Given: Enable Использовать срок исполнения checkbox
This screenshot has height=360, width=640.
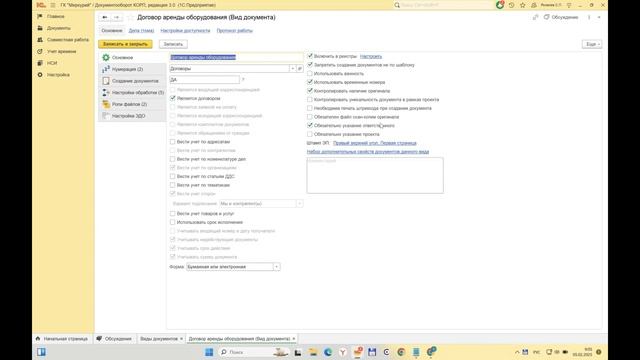Looking at the screenshot, I should [x=173, y=222].
